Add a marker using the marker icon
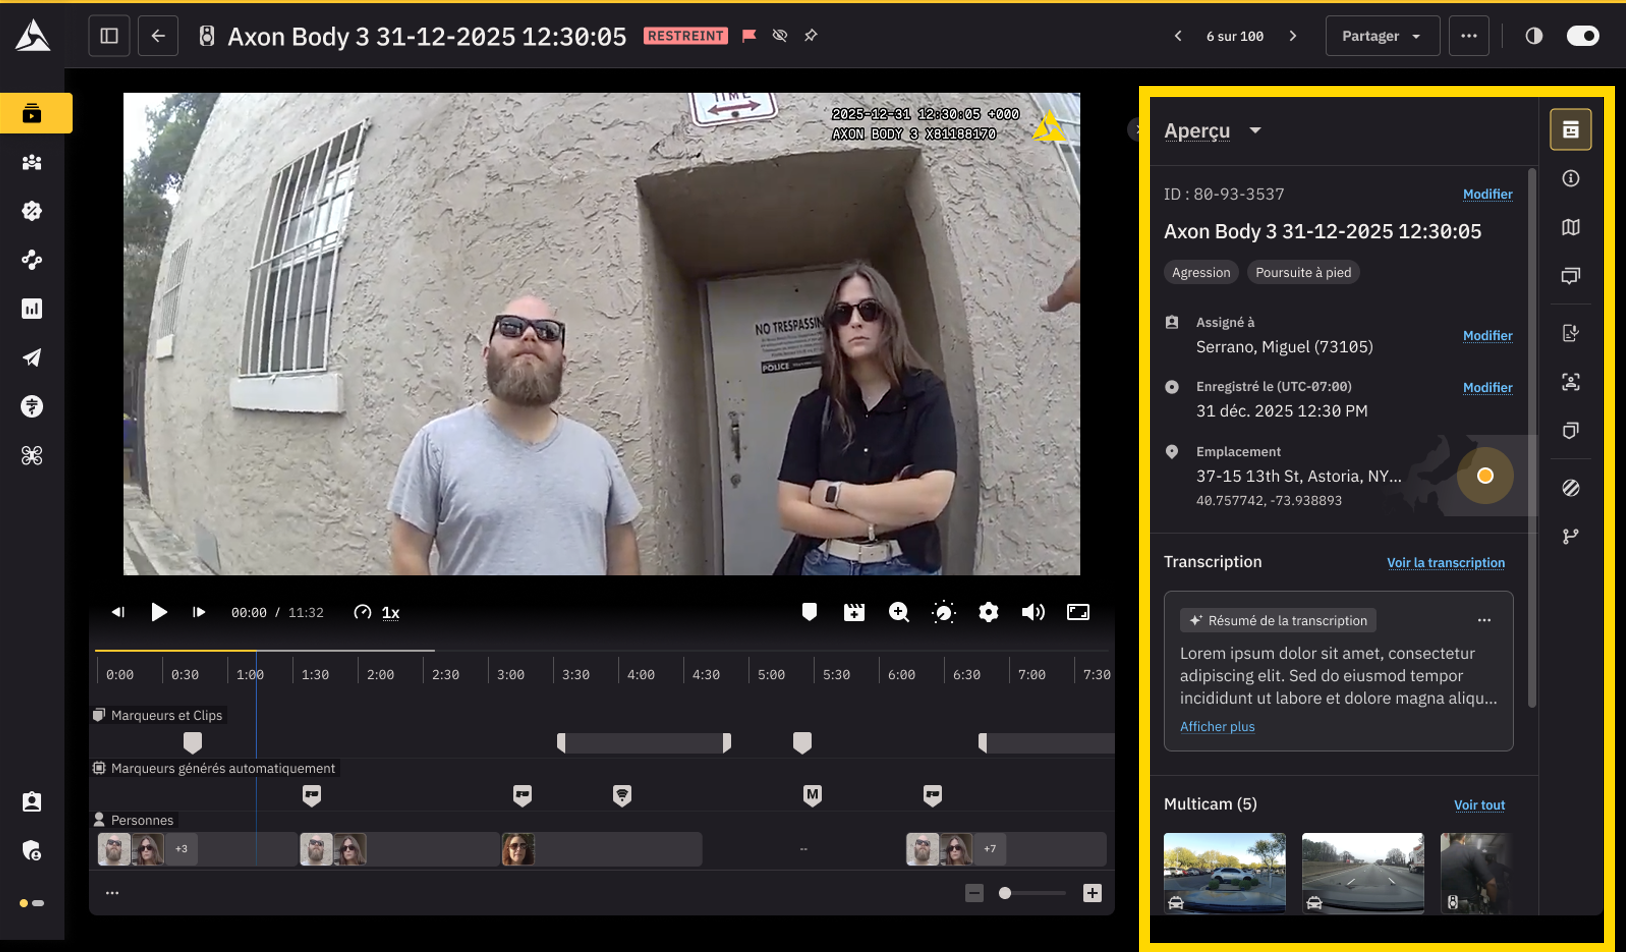Viewport: 1626px width, 952px height. (809, 612)
